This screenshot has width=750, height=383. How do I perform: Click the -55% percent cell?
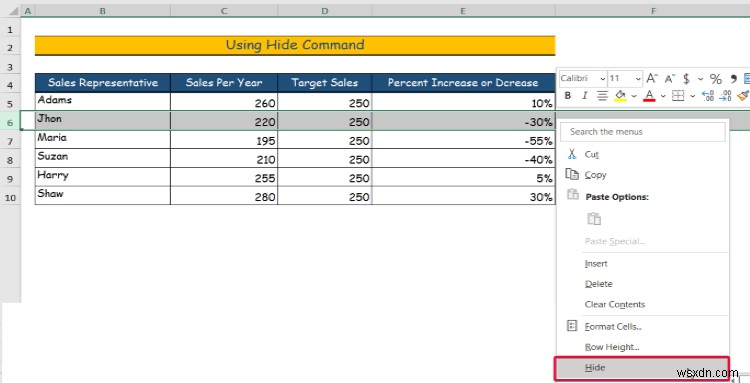coord(463,139)
